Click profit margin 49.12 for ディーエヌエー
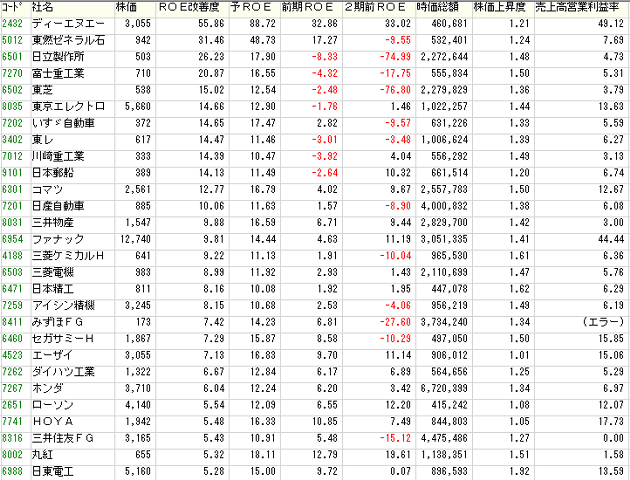 point(611,24)
